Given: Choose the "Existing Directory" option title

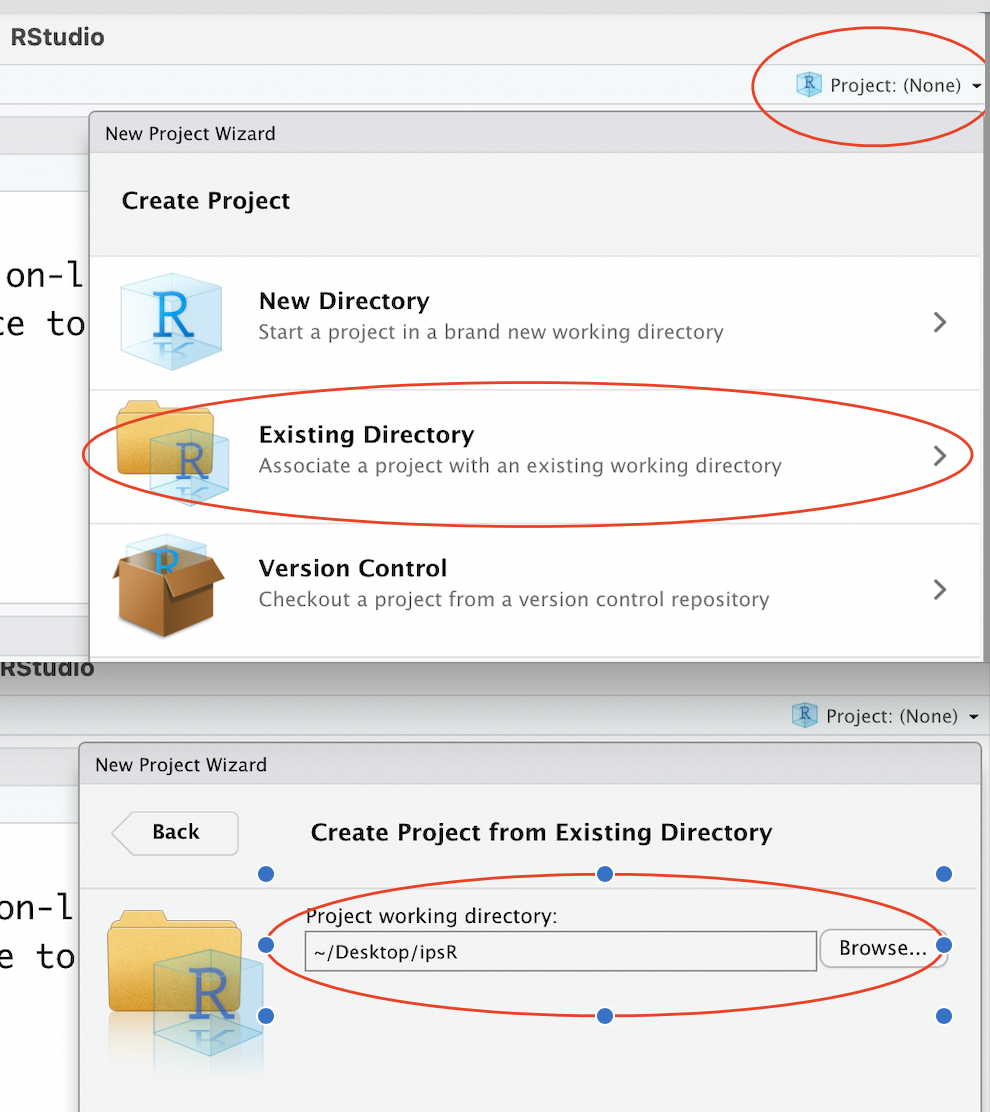Looking at the screenshot, I should click(366, 435).
